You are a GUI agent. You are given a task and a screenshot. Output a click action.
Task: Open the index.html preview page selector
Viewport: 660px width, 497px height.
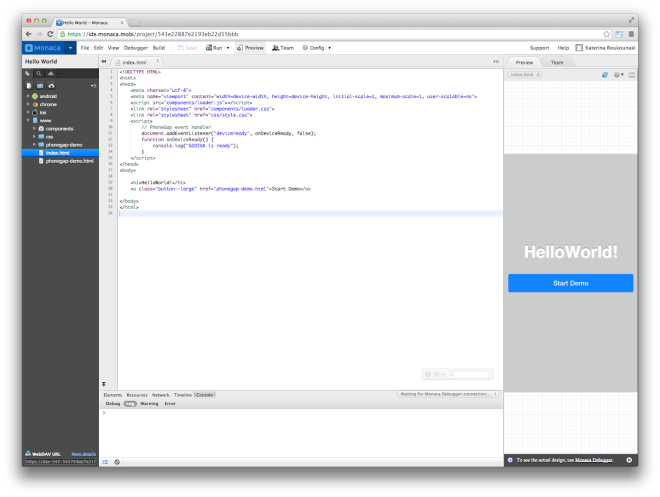click(x=524, y=74)
